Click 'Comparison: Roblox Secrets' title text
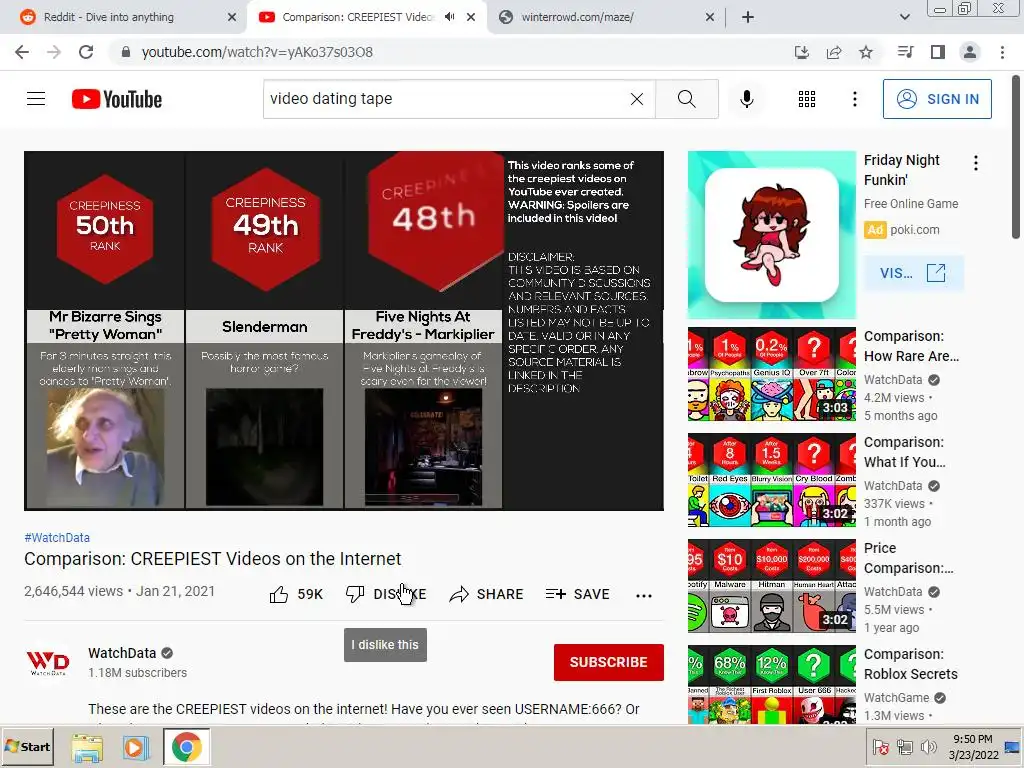Screen dimensions: 1024x768 pyautogui.click(x=910, y=664)
